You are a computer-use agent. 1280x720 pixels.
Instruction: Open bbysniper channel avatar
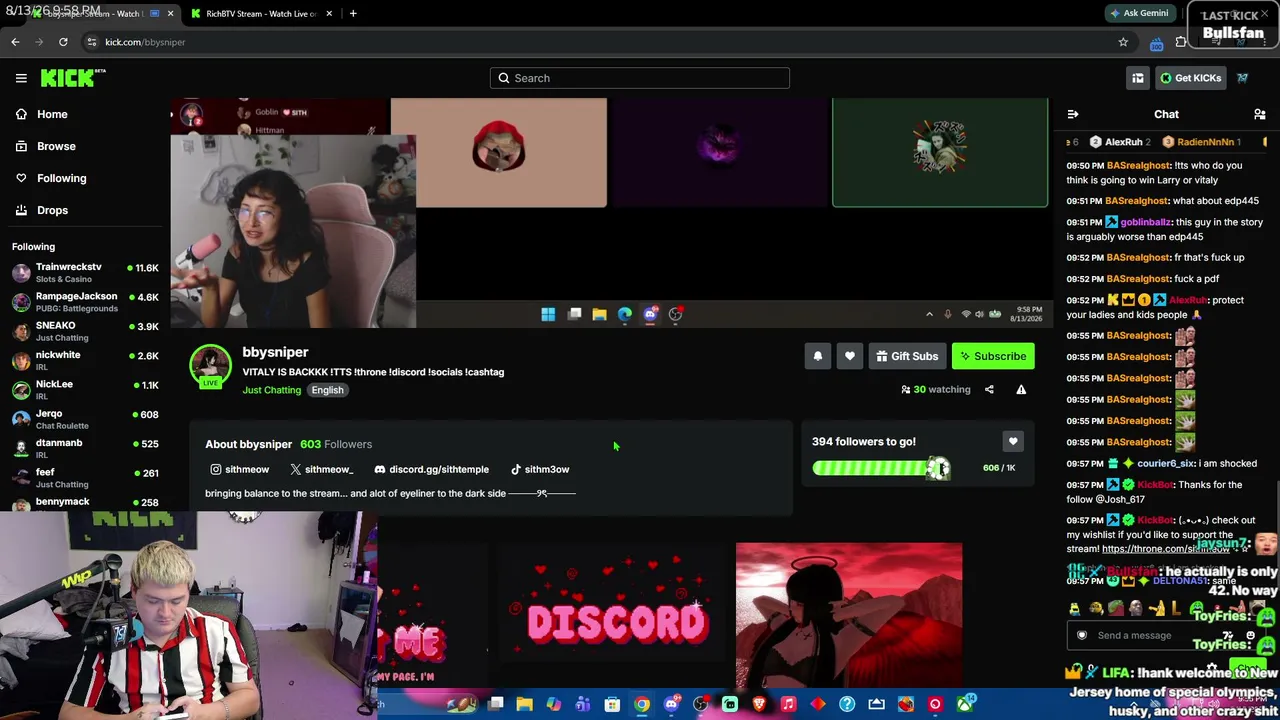(210, 366)
